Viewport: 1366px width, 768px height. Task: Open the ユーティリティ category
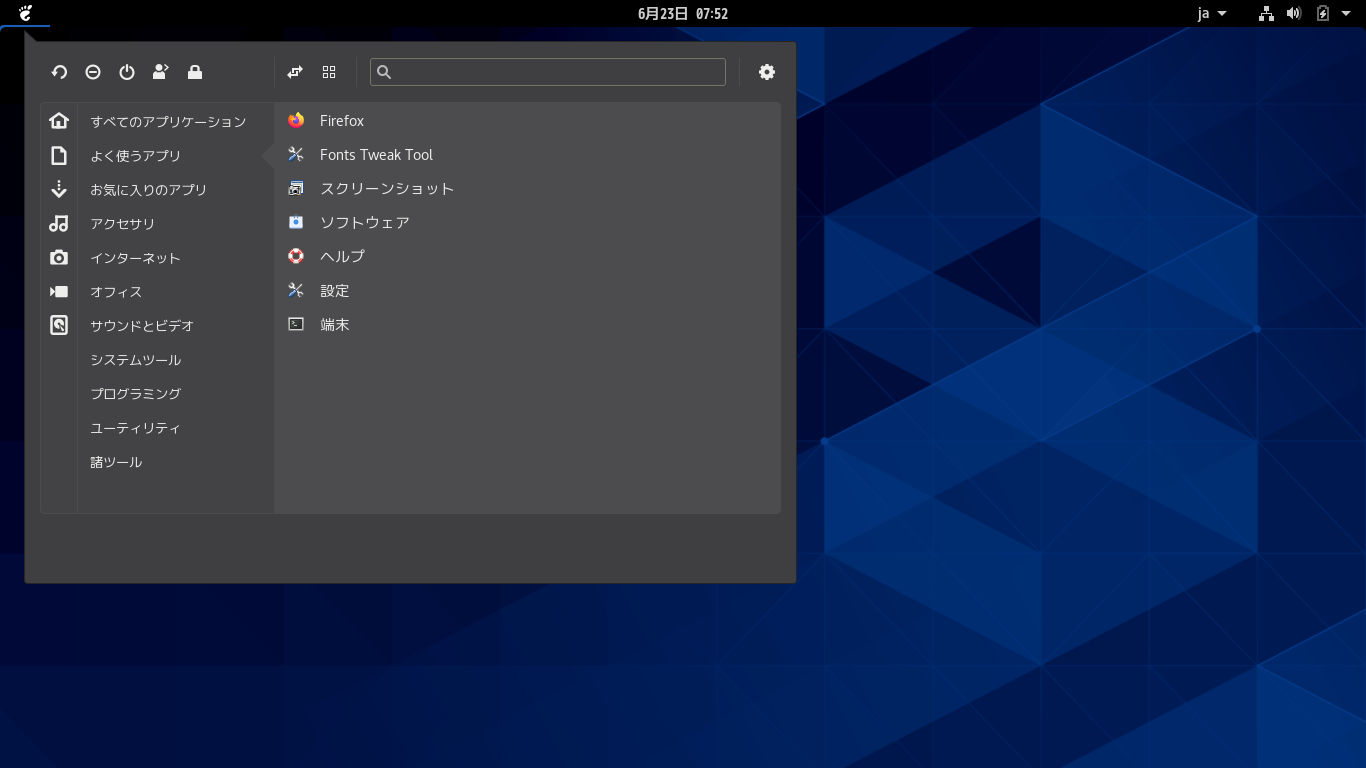(x=135, y=428)
